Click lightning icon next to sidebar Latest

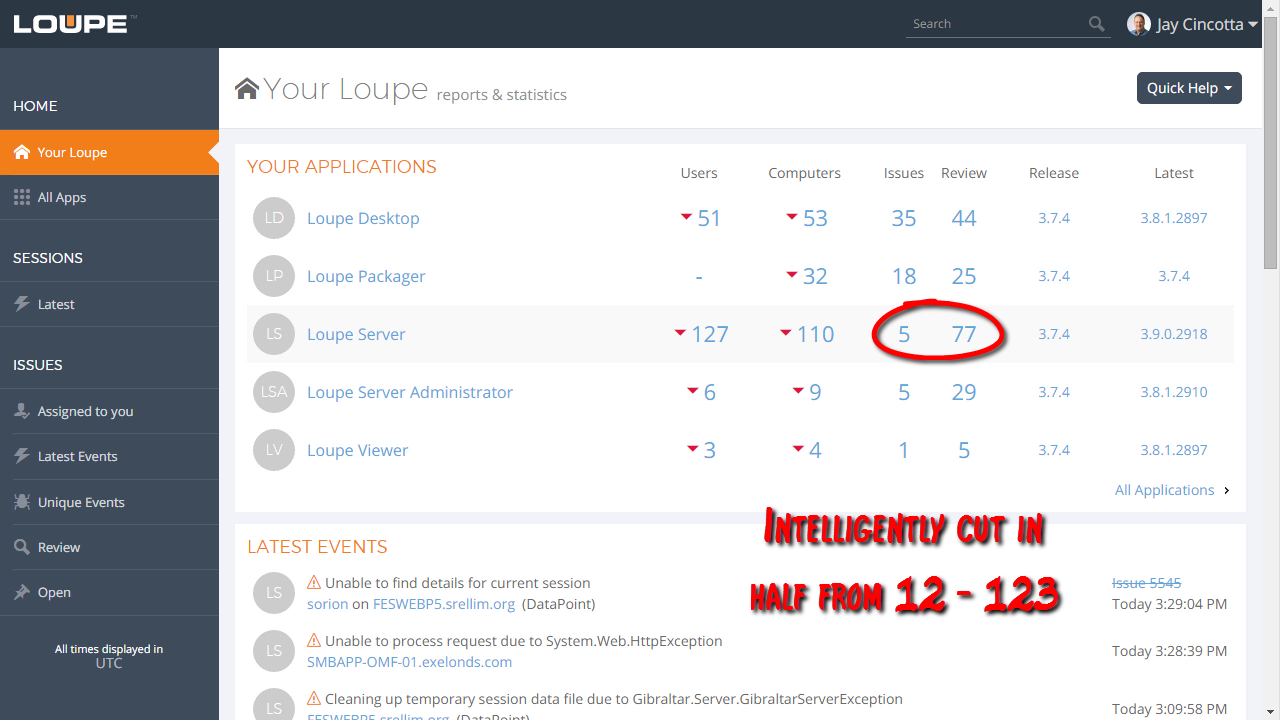(x=21, y=304)
